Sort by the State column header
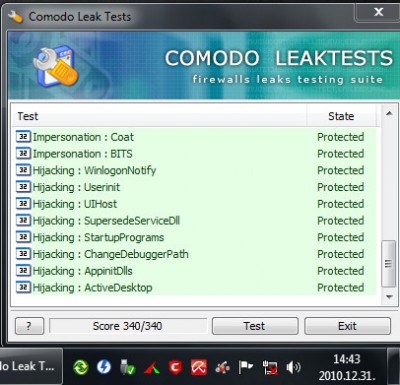This screenshot has height=385, width=400. pyautogui.click(x=341, y=116)
